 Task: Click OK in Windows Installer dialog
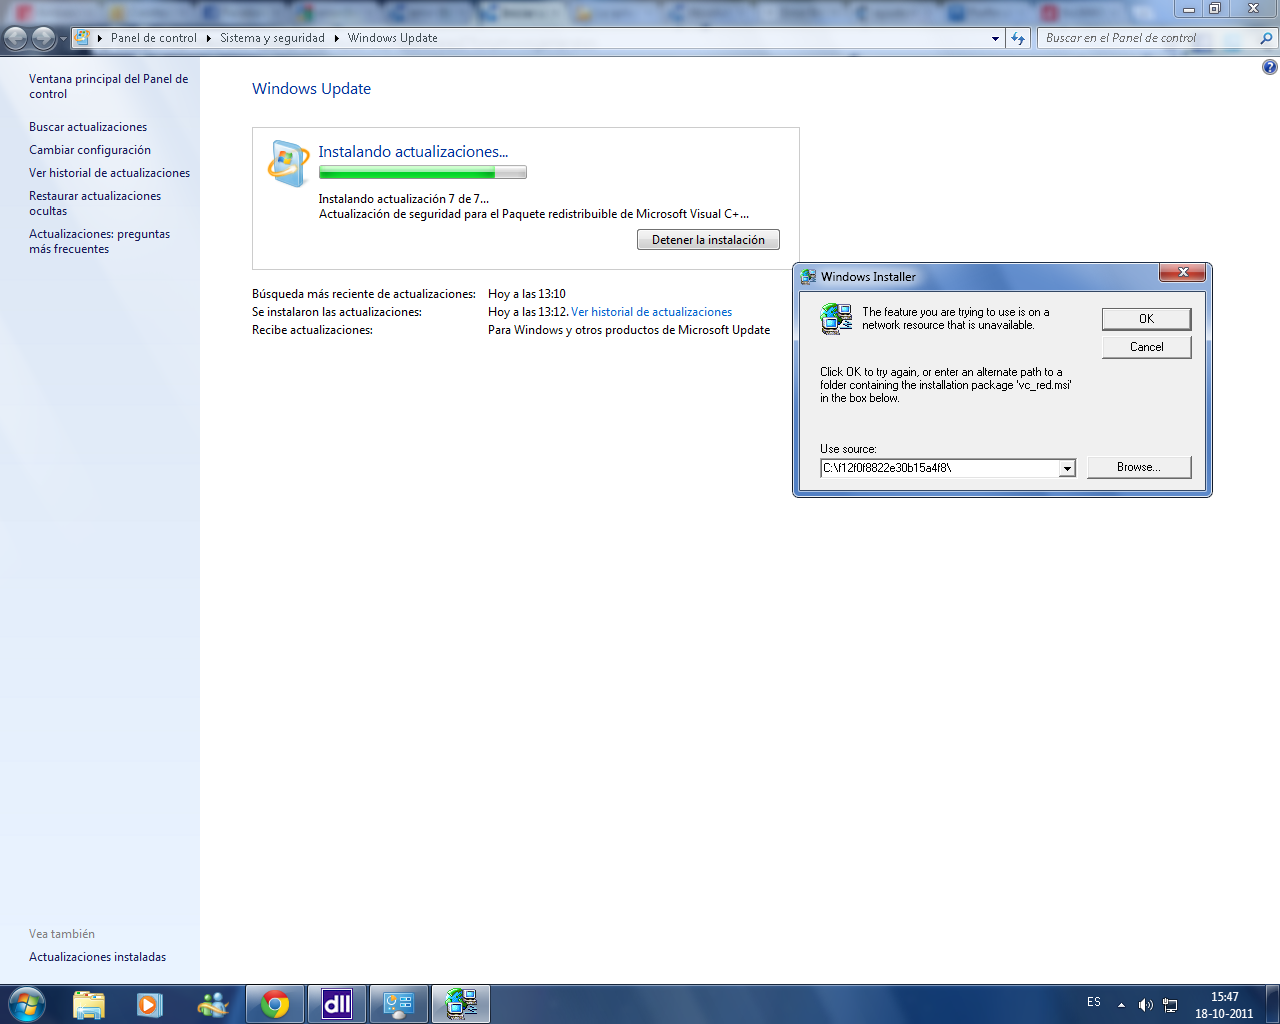[1146, 319]
